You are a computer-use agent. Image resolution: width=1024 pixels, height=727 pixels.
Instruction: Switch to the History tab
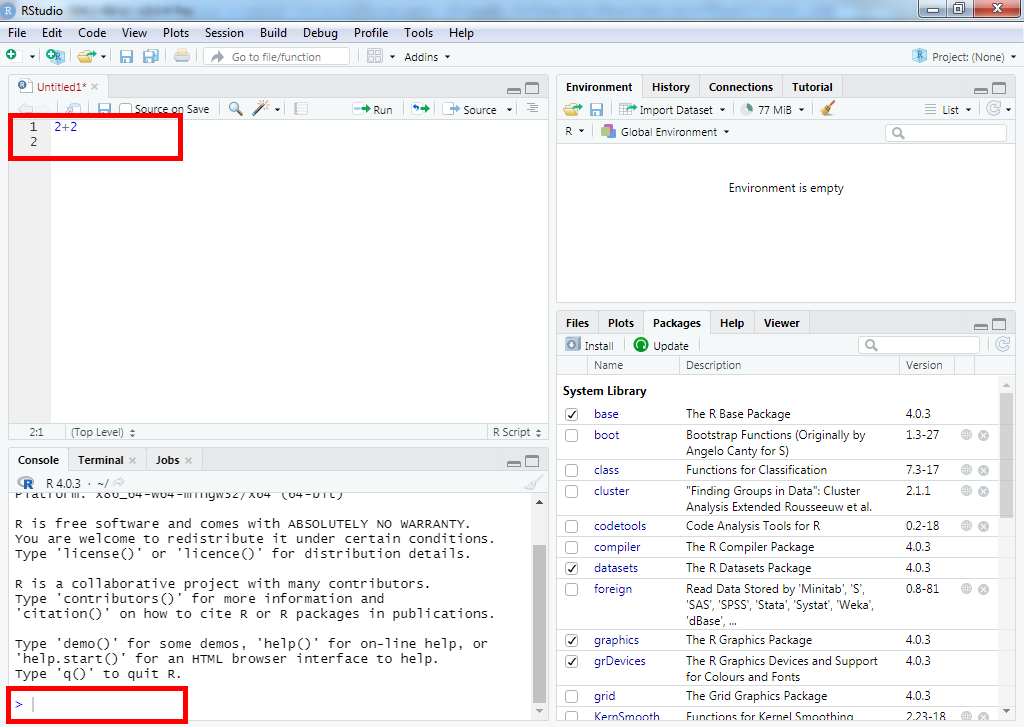pyautogui.click(x=670, y=87)
